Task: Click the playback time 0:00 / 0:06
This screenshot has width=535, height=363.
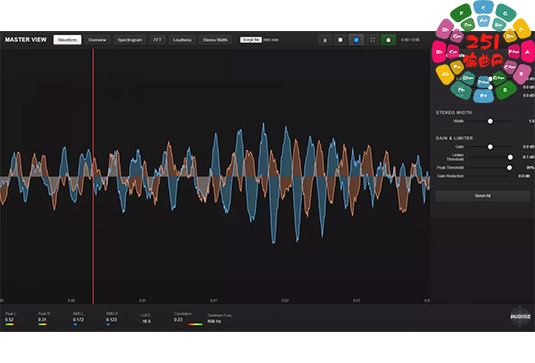Action: pos(410,40)
